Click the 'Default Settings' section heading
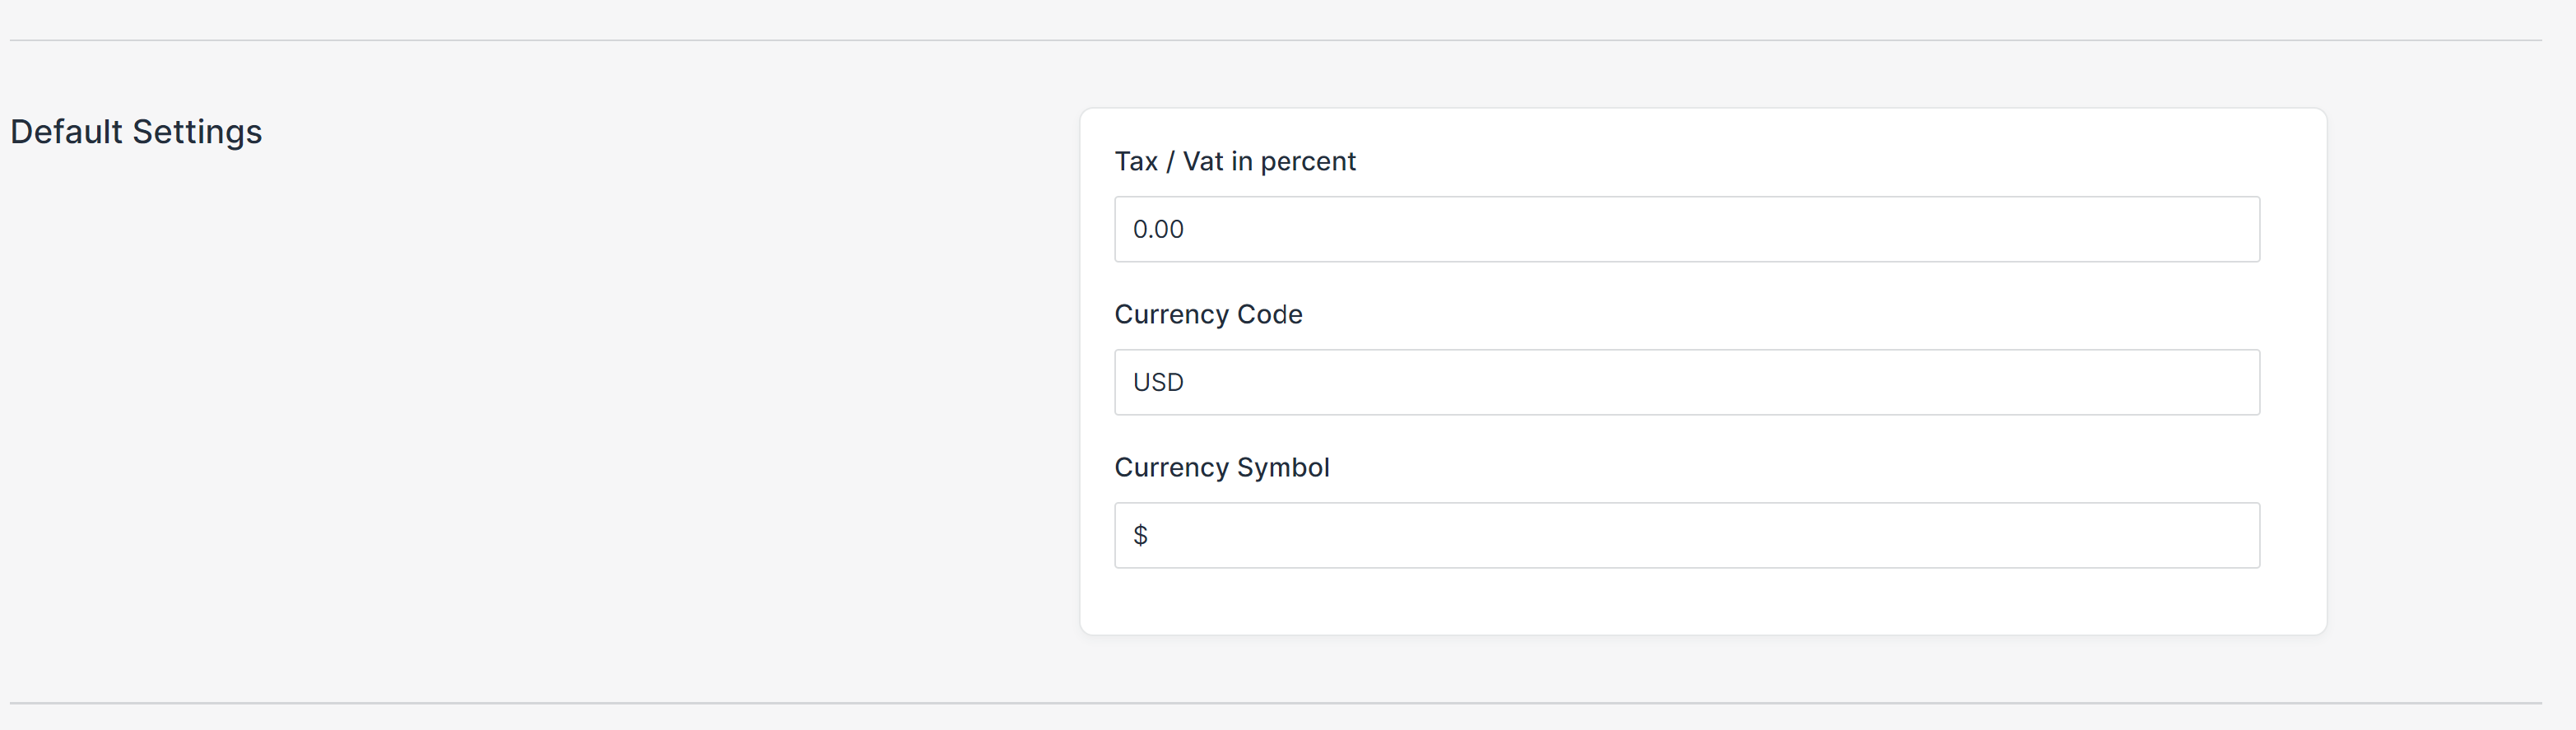Image resolution: width=2576 pixels, height=730 pixels. [x=136, y=132]
